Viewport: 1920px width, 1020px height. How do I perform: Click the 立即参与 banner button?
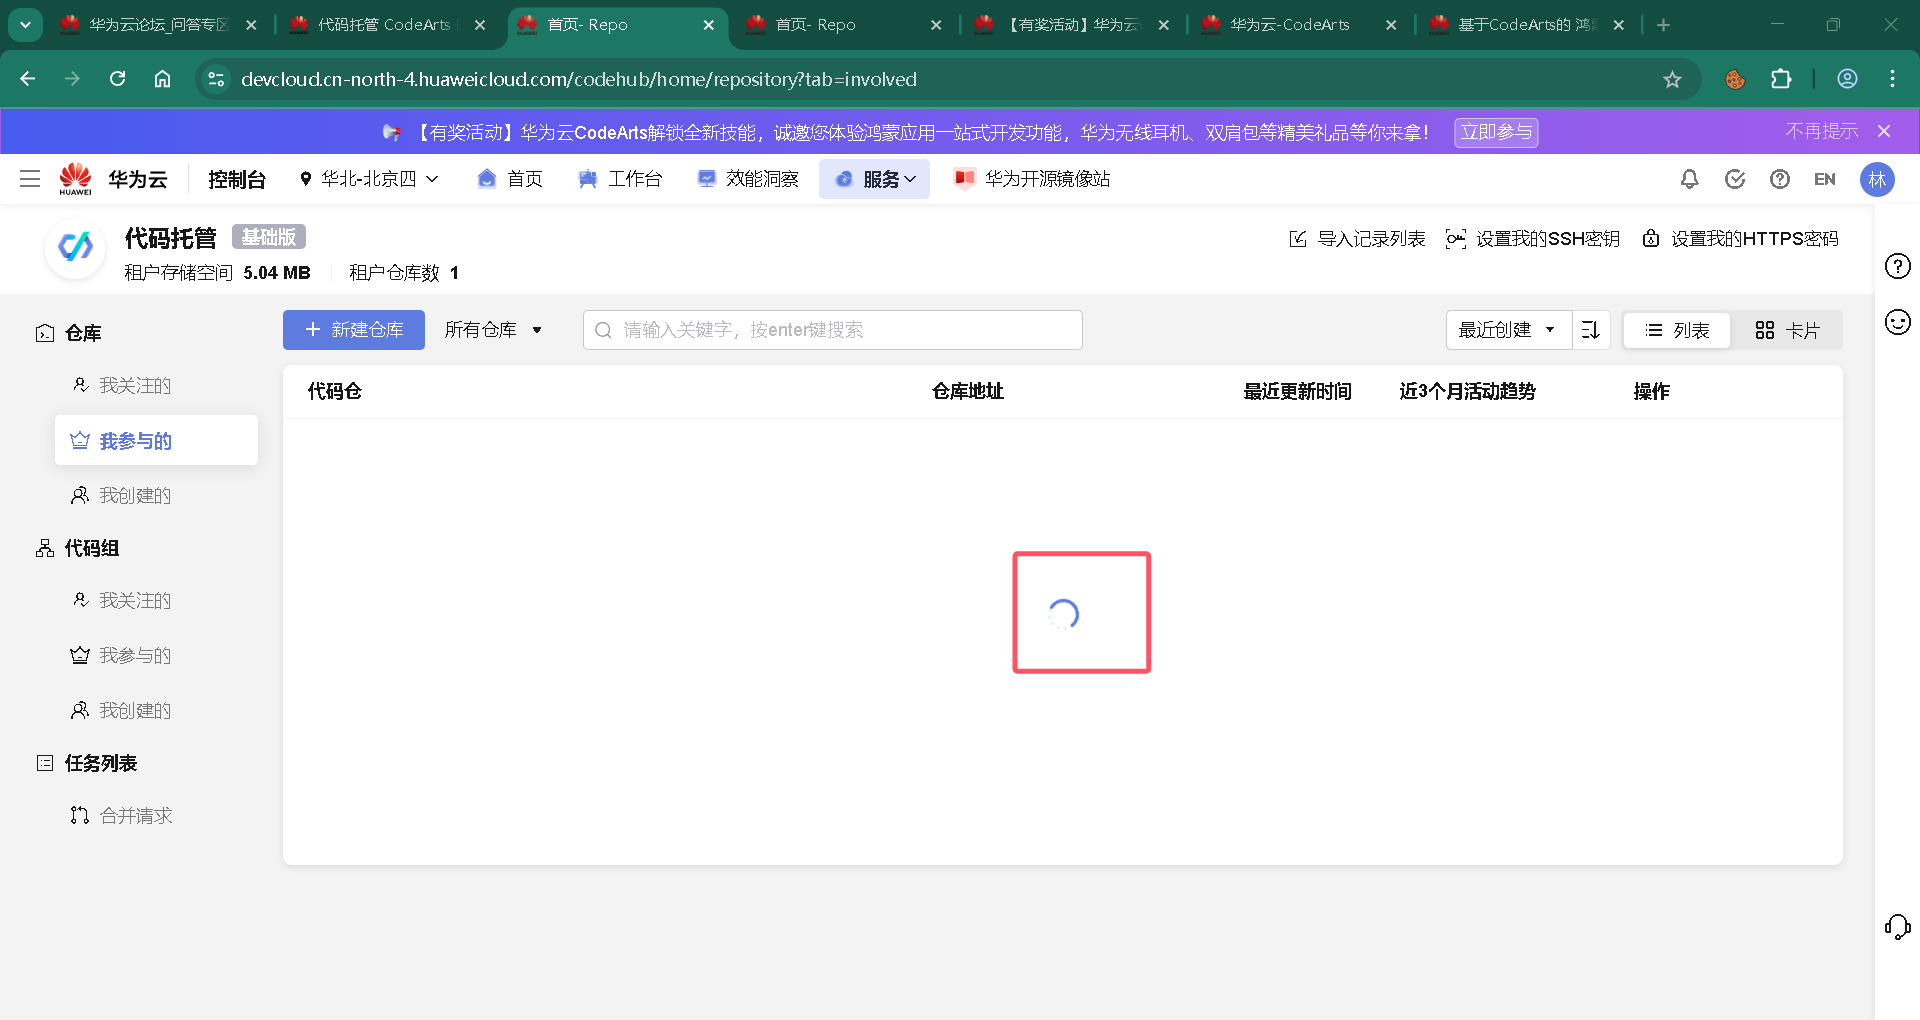(1496, 132)
